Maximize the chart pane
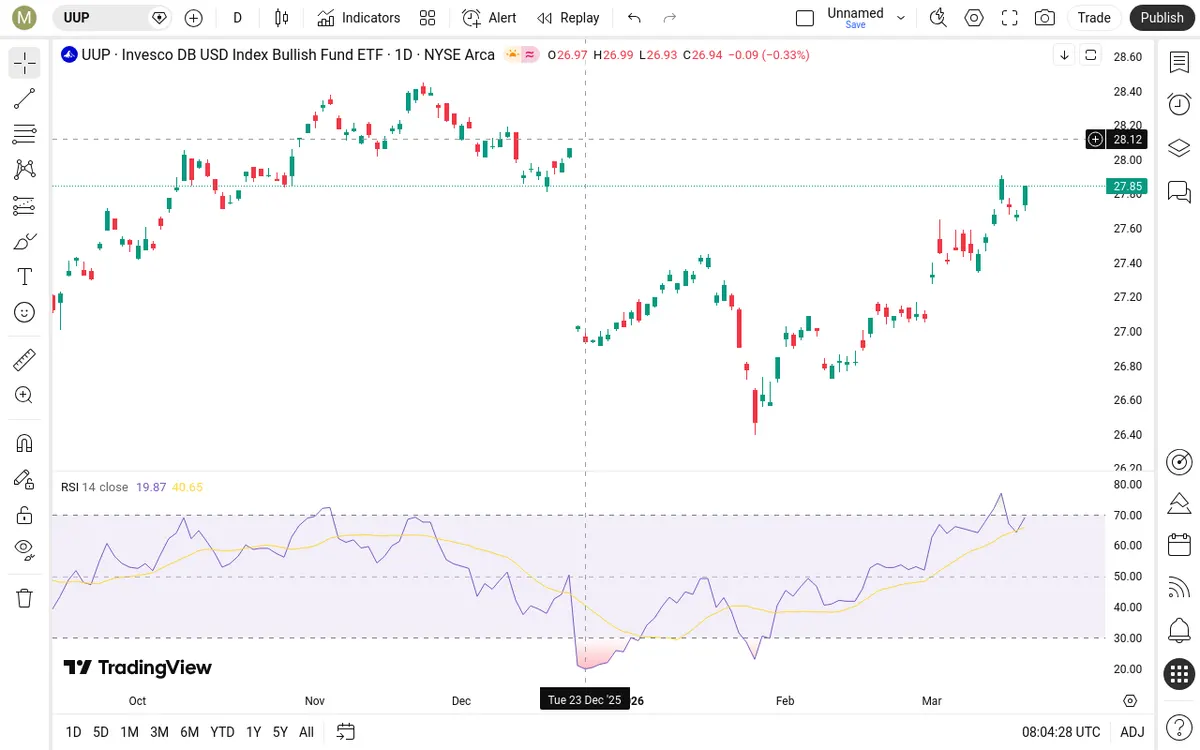 [x=1091, y=55]
